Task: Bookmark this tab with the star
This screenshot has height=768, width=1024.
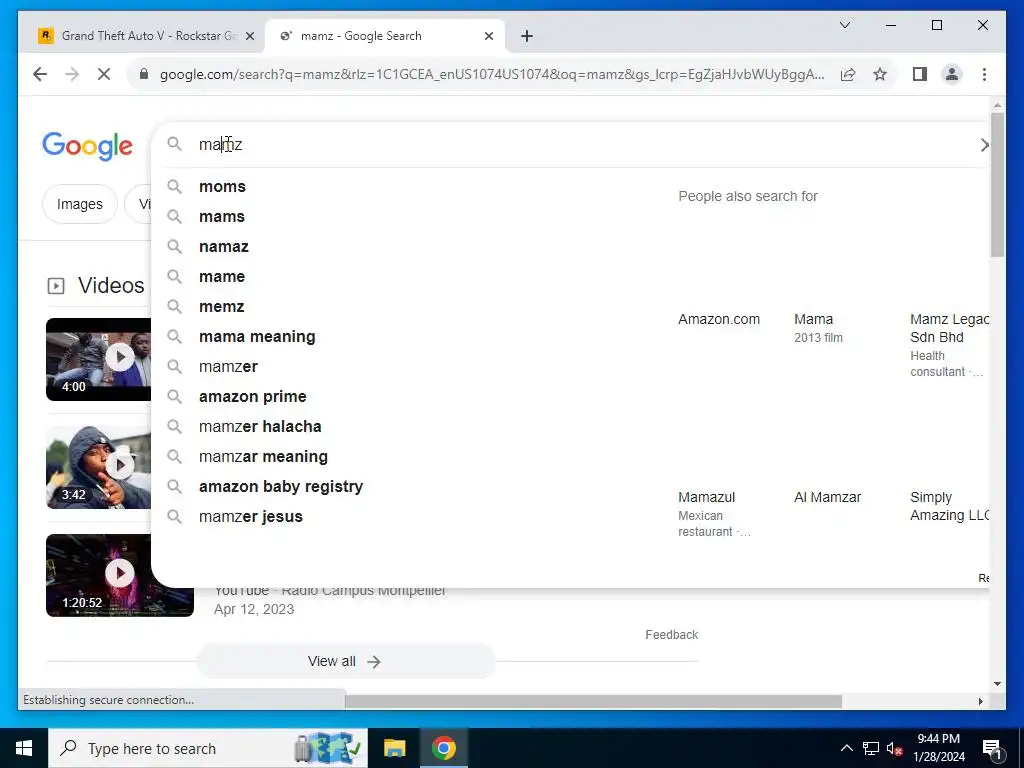Action: pyautogui.click(x=880, y=74)
